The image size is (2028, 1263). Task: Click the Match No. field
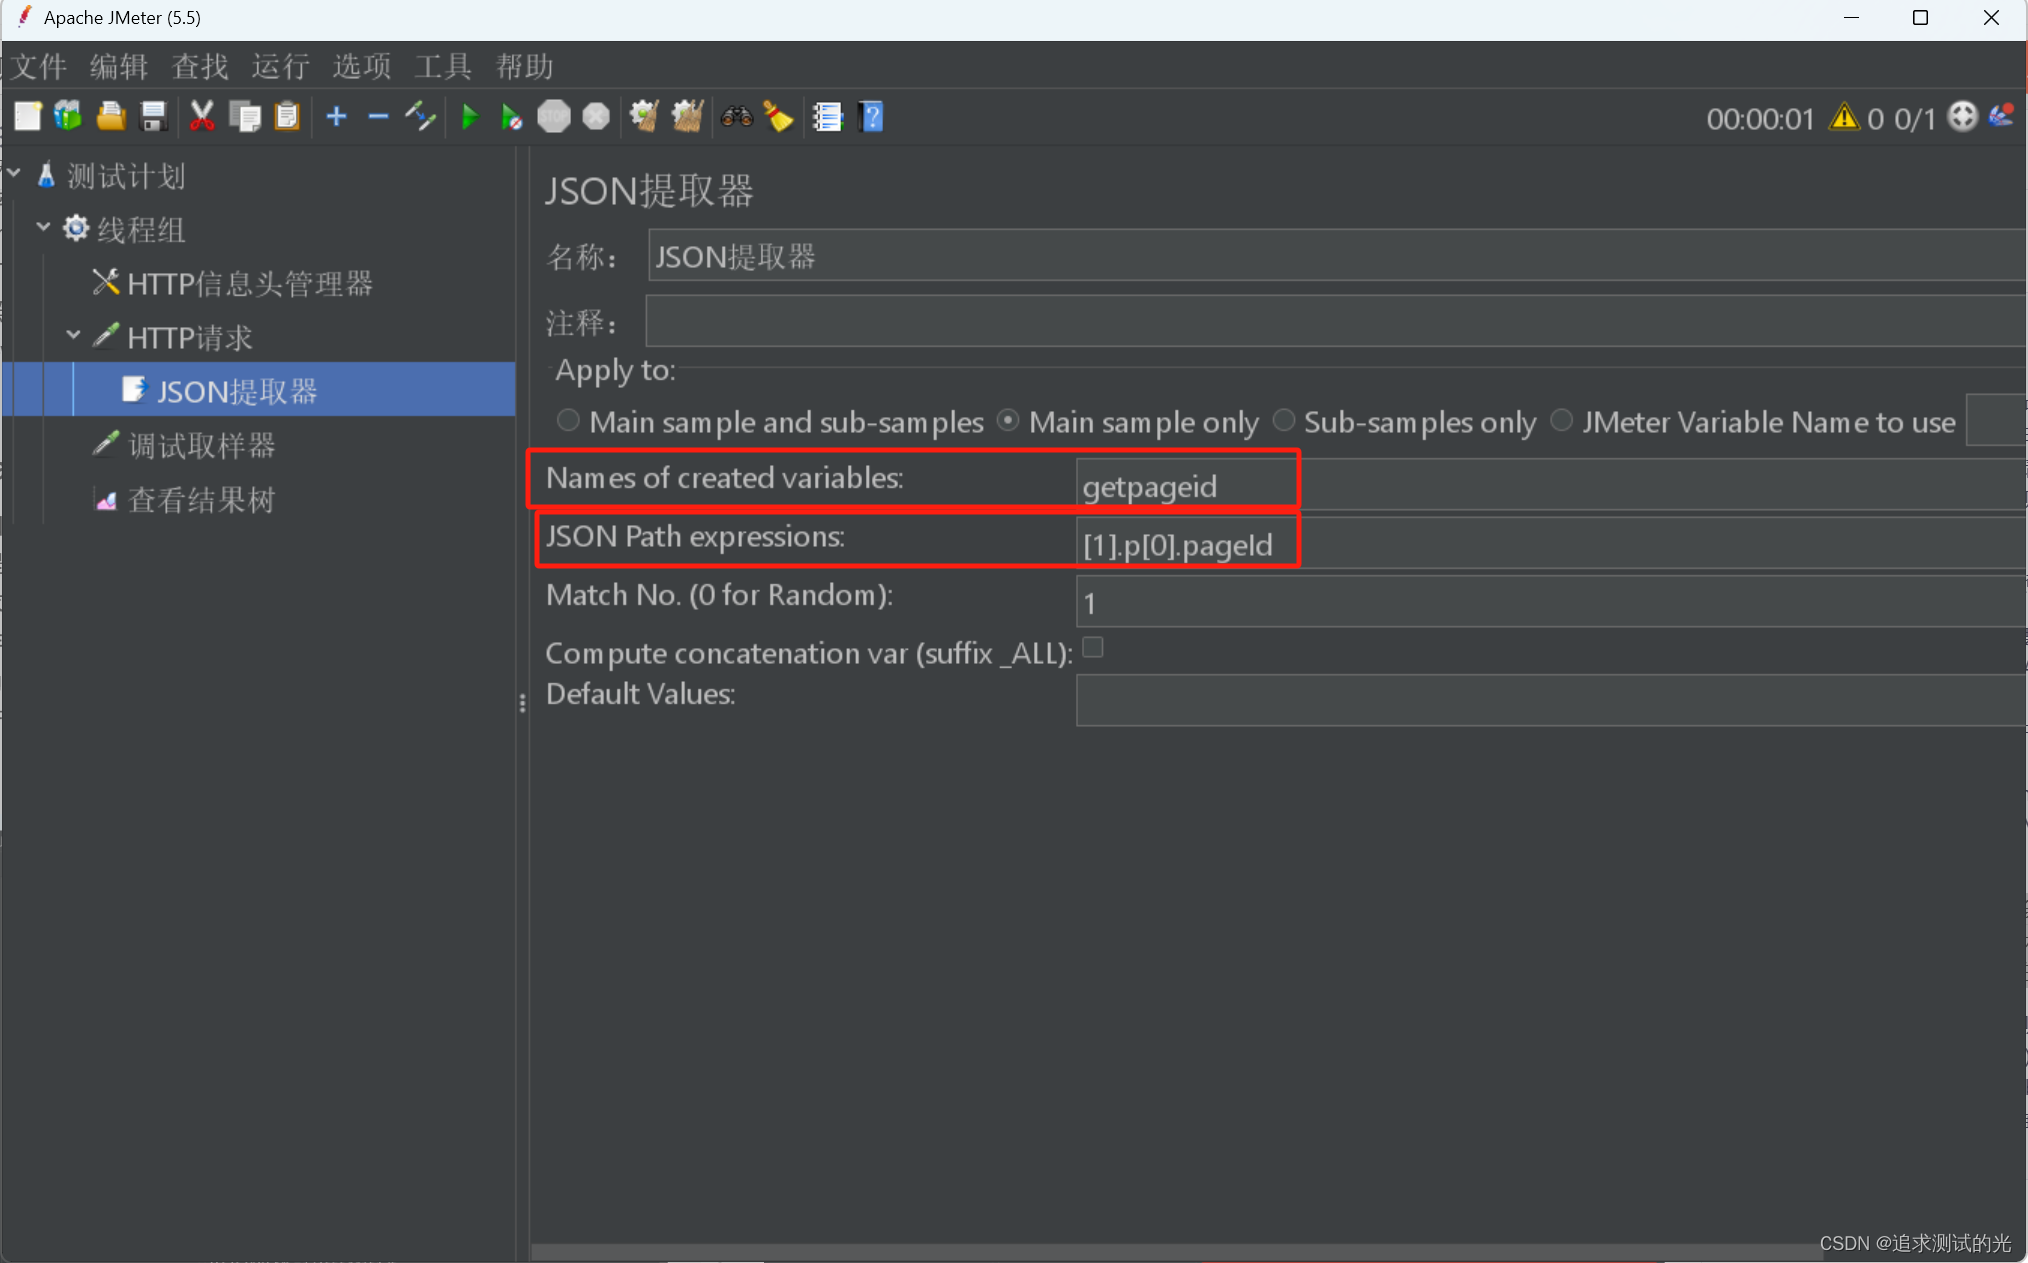coord(1551,601)
